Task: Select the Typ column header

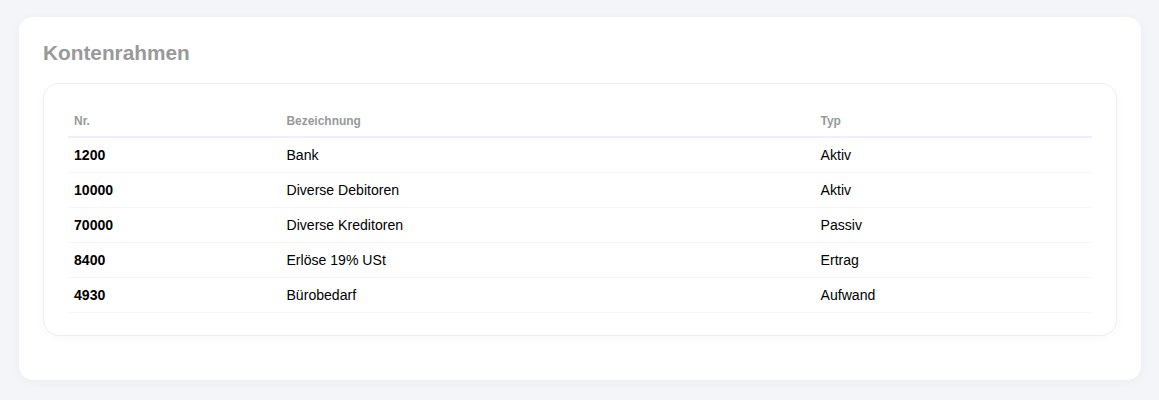Action: tap(830, 121)
